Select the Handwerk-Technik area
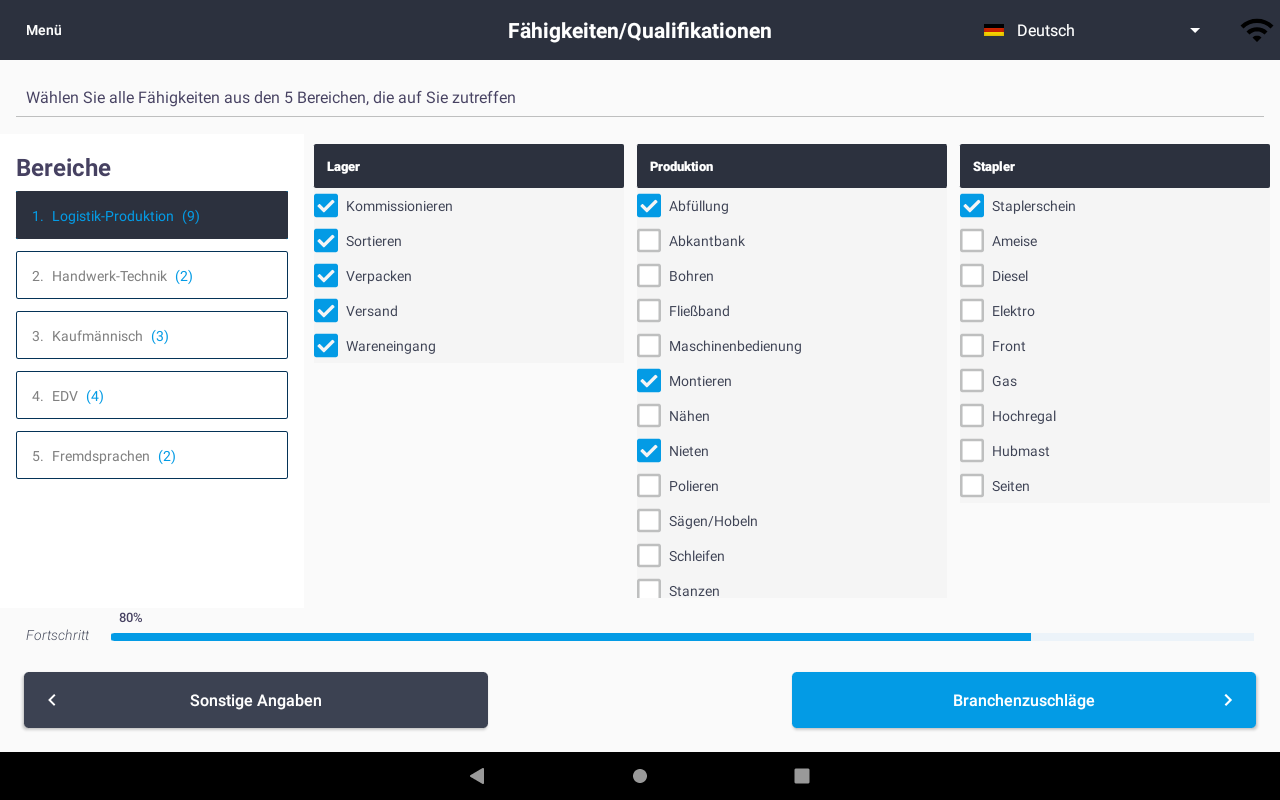This screenshot has height=800, width=1280. [152, 275]
